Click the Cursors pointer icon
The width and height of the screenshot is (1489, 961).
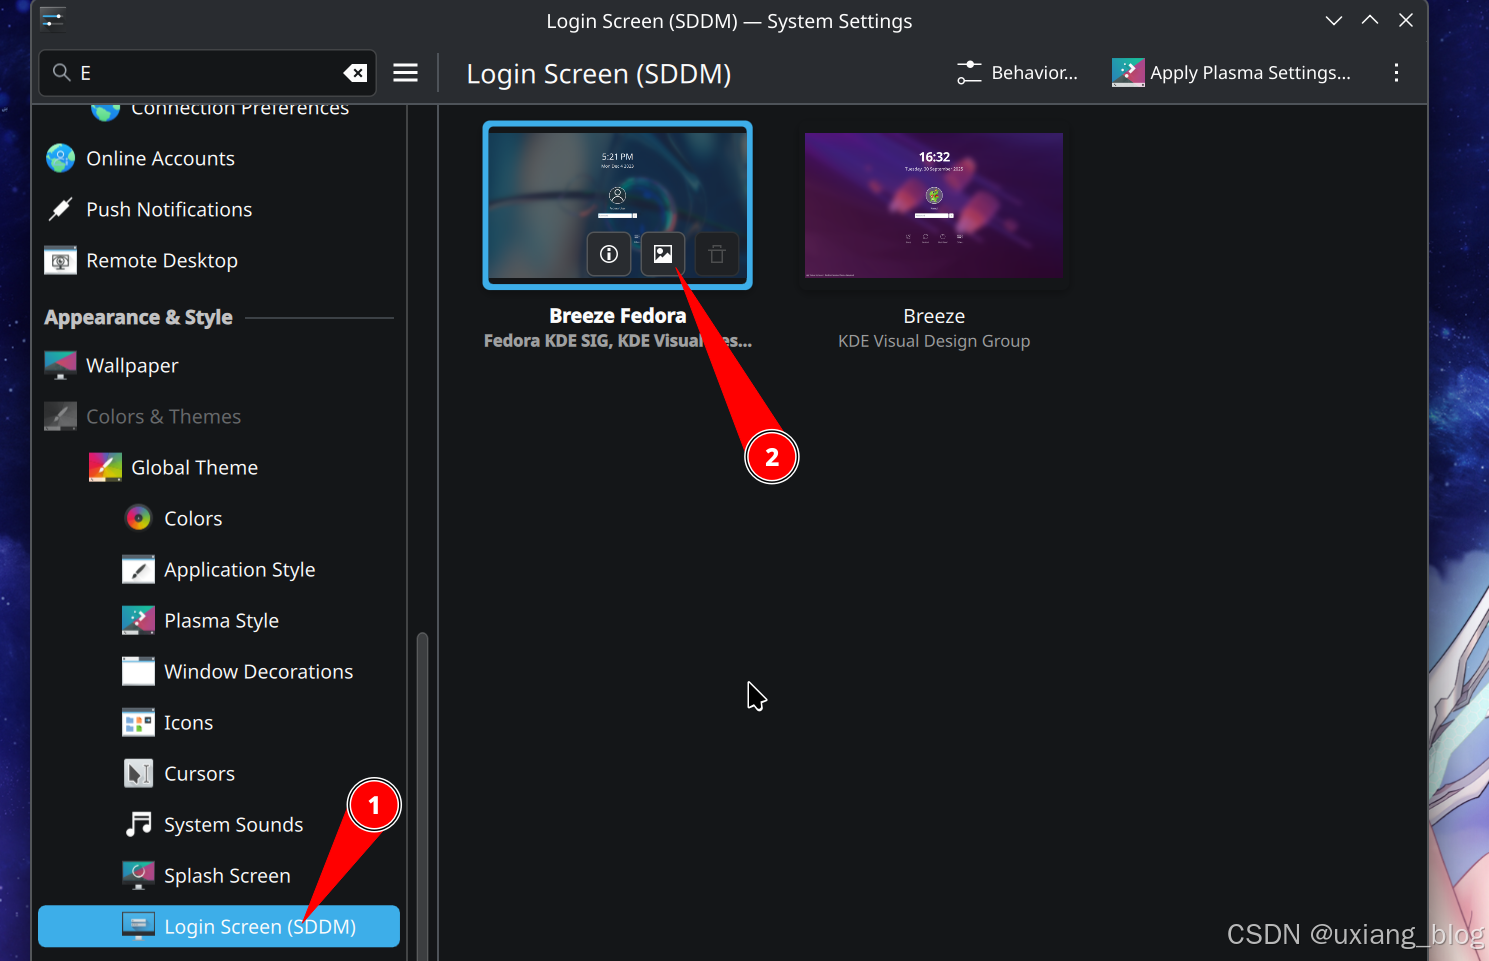(138, 773)
